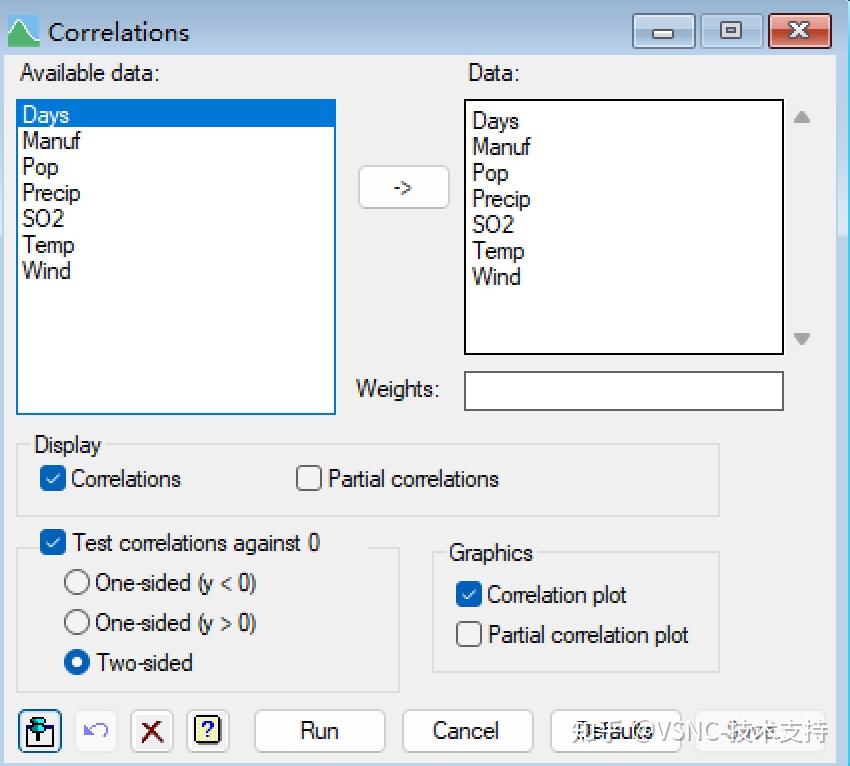Move variables using the arrow transfer button

pos(403,187)
